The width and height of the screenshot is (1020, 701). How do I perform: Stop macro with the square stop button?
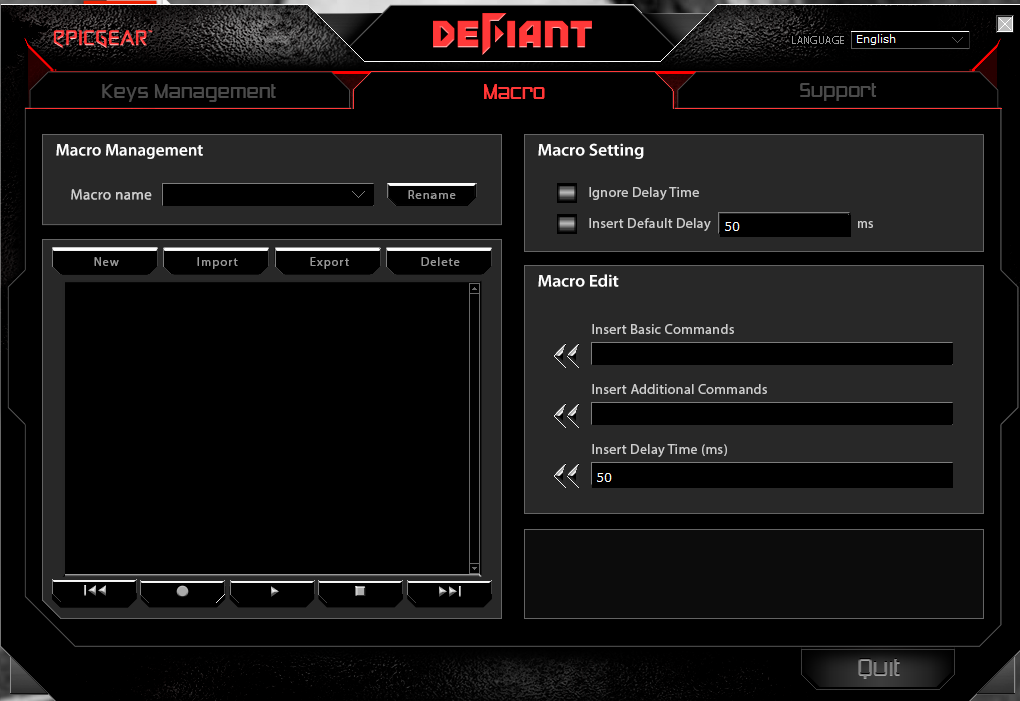(360, 591)
